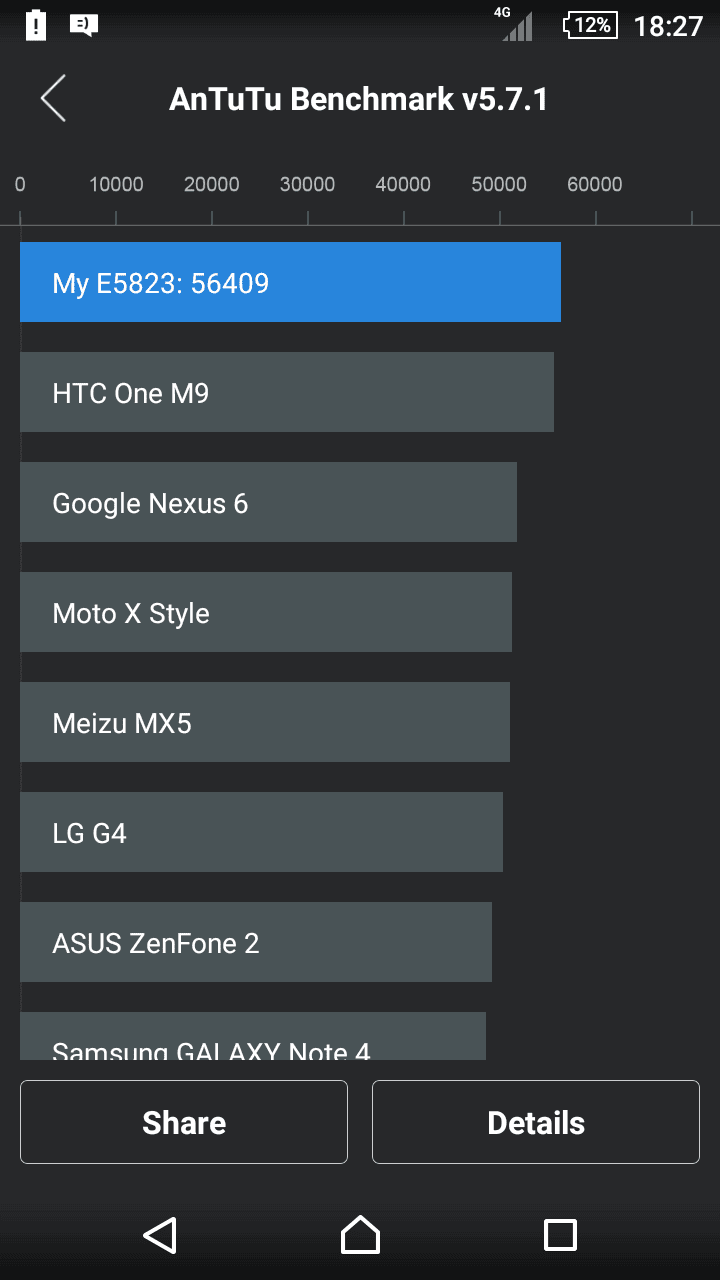The image size is (720, 1280).
Task: Tap the 18:27 clock in status bar
Action: pyautogui.click(x=669, y=26)
